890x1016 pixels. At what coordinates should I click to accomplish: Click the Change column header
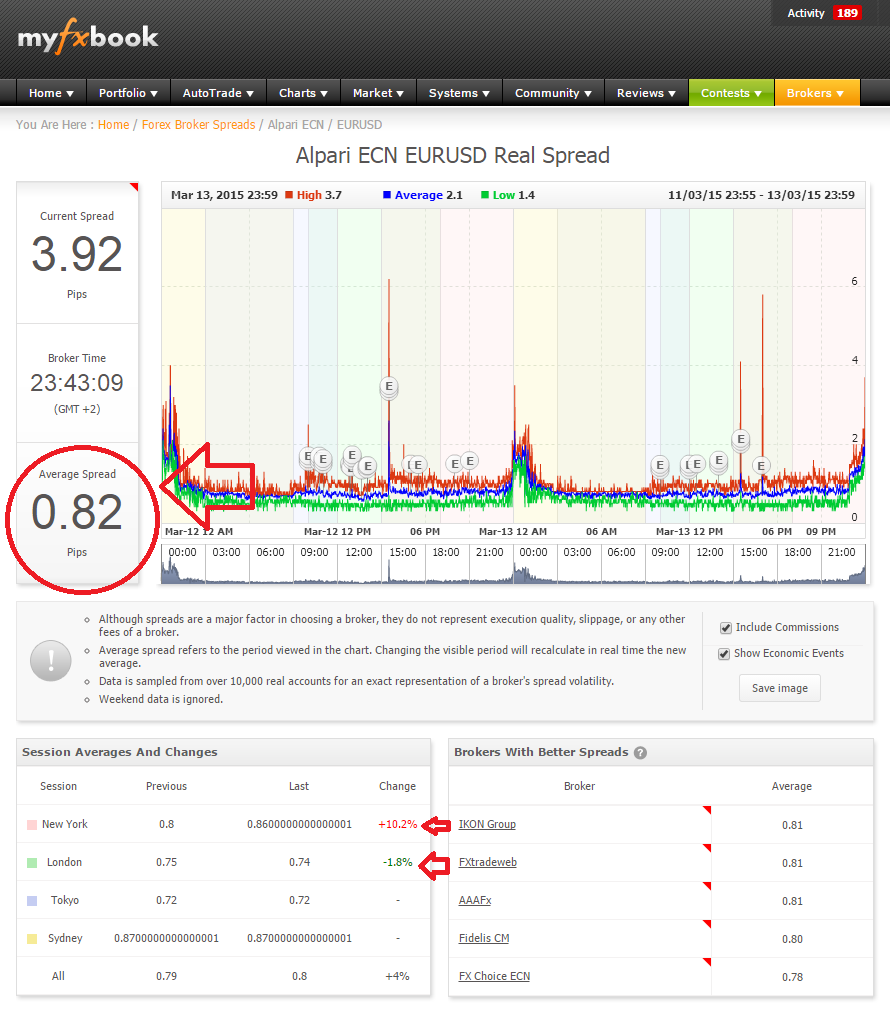(x=397, y=786)
